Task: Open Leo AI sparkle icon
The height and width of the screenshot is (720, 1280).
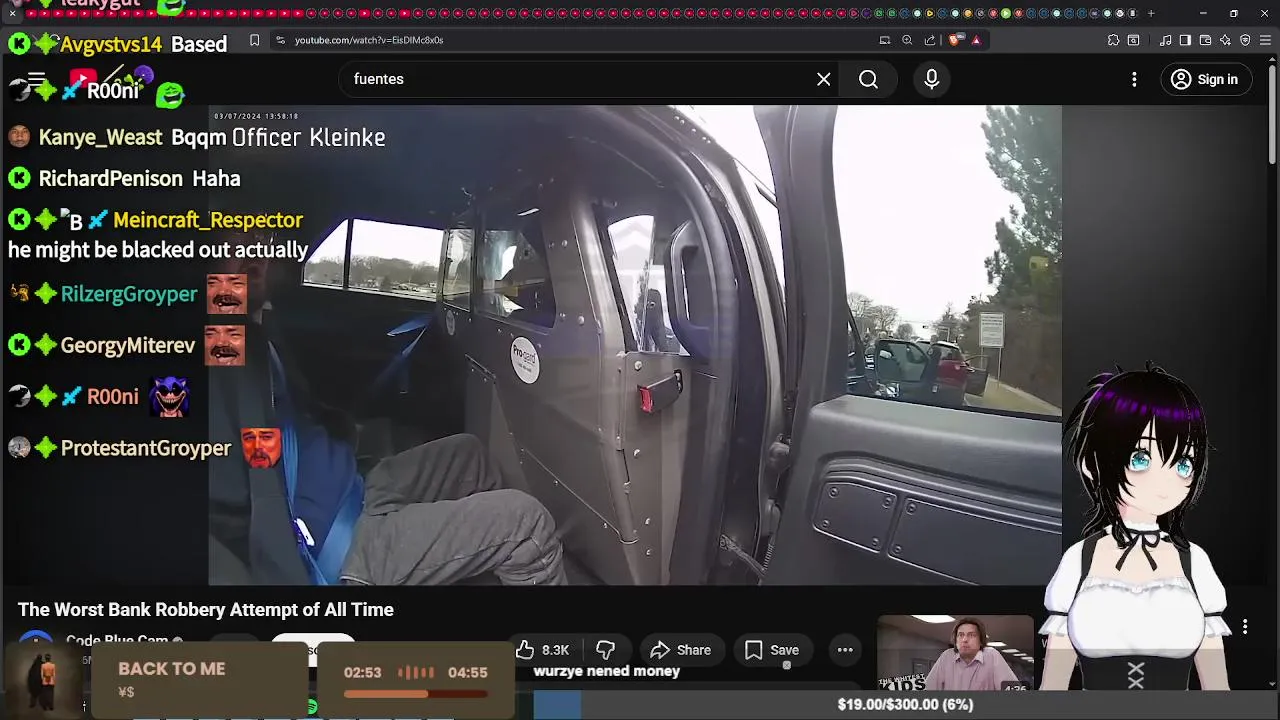Action: pyautogui.click(x=1225, y=40)
